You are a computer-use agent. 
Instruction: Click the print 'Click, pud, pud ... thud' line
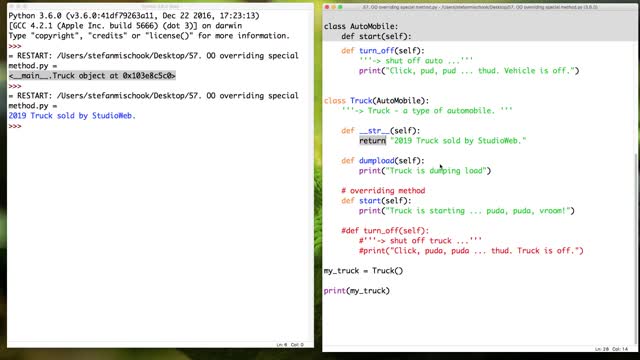(x=469, y=71)
